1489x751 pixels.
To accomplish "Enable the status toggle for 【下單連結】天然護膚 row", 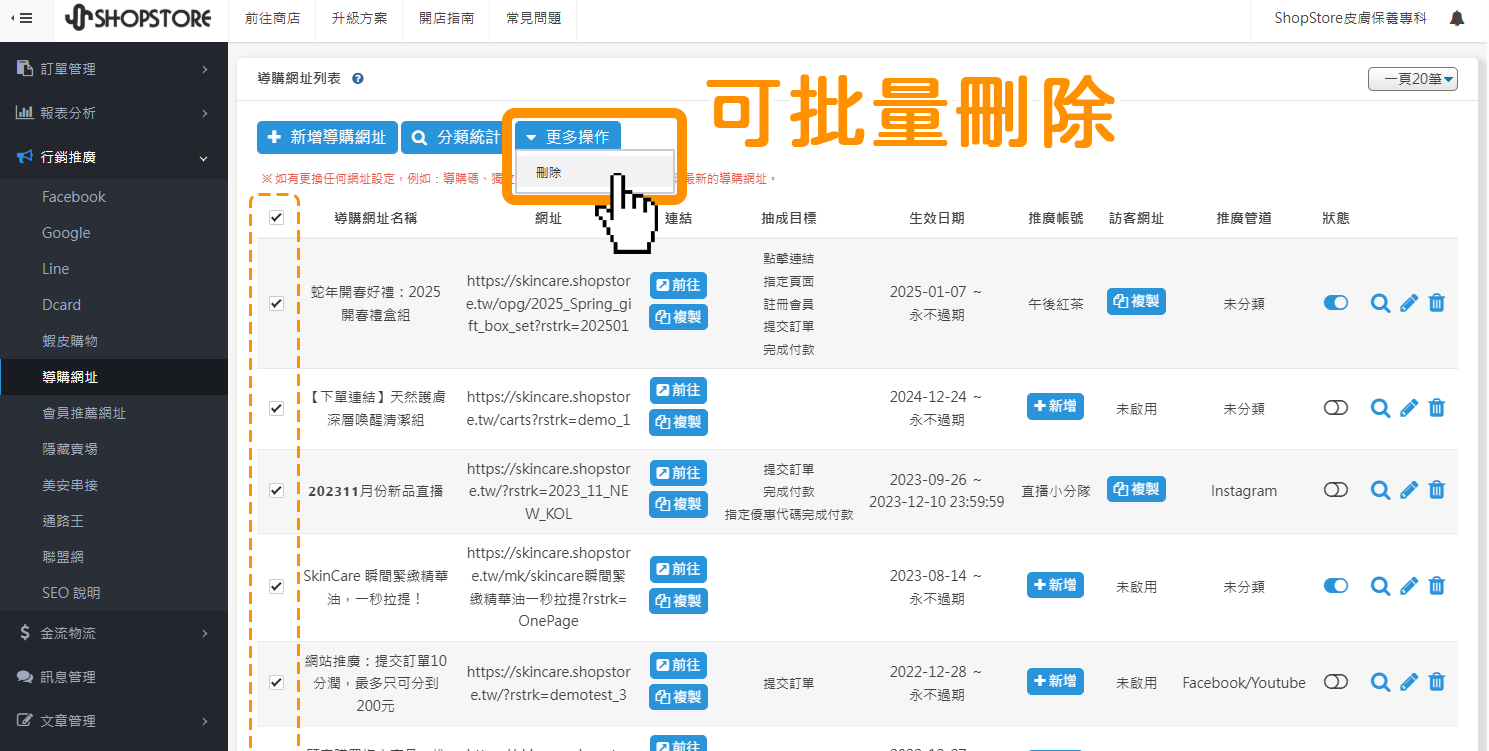I will click(x=1336, y=407).
